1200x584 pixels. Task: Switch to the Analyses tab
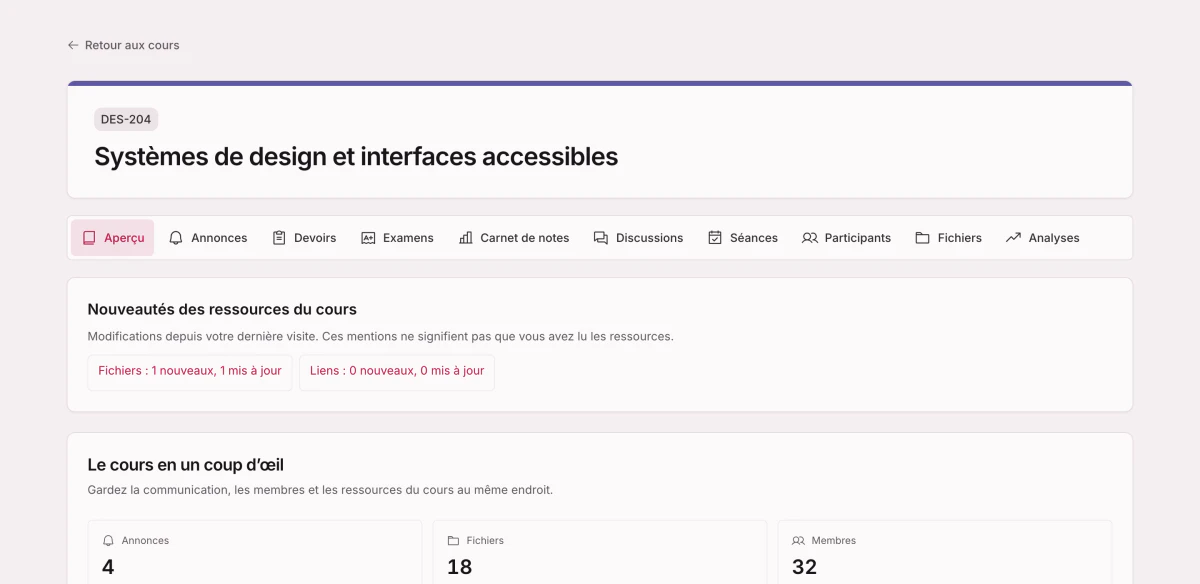(1042, 238)
